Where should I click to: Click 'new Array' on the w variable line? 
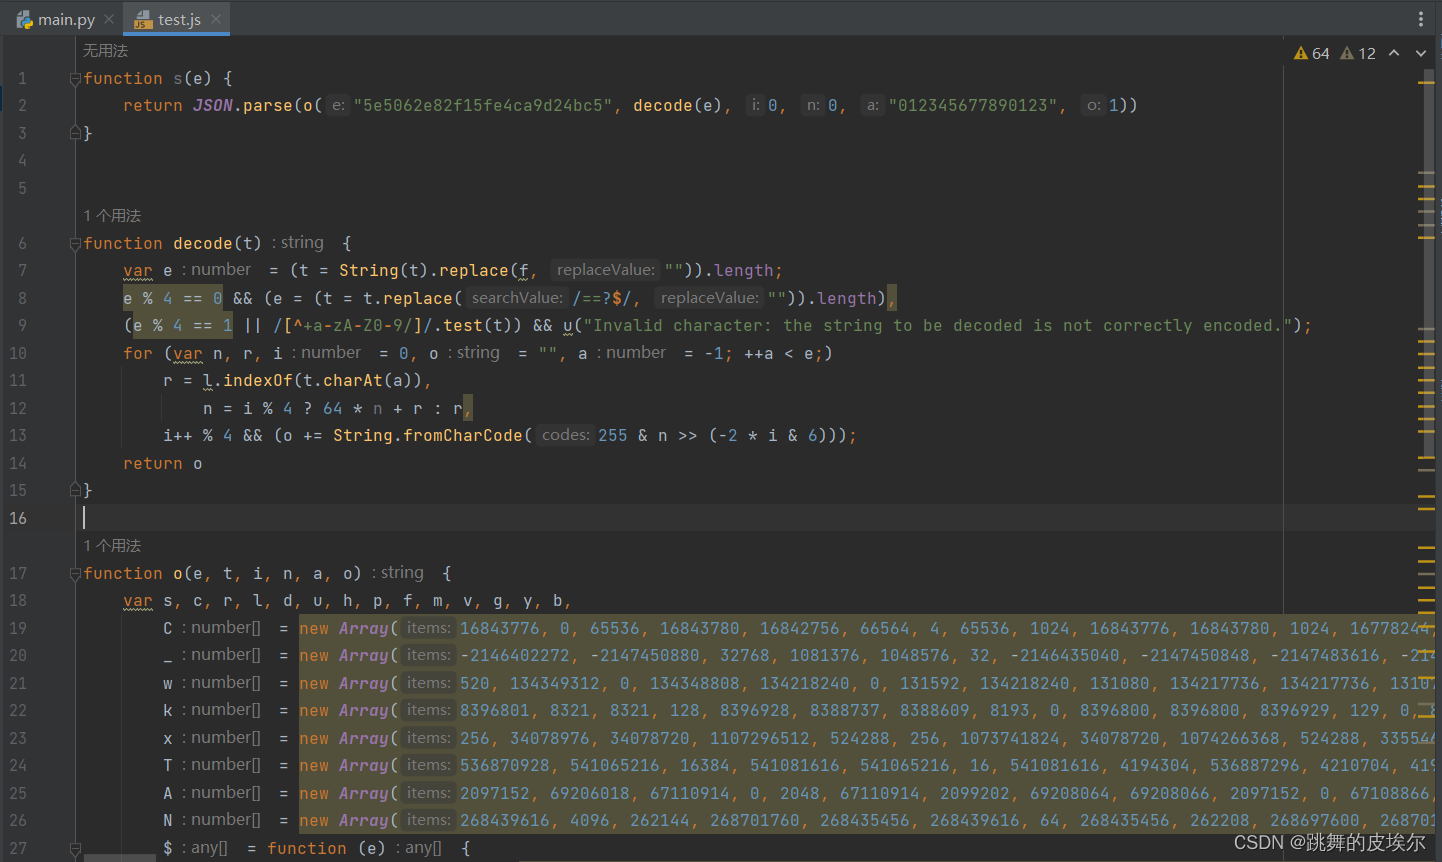coord(343,683)
